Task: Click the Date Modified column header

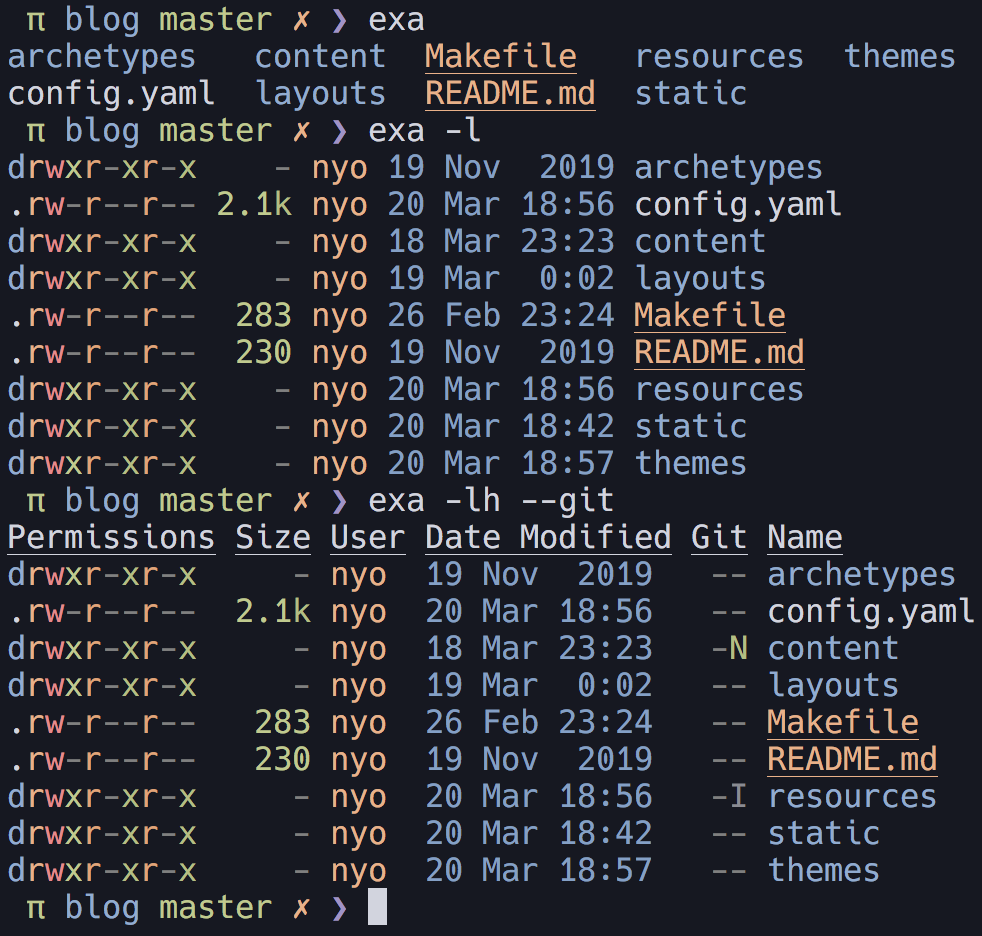Action: pos(548,538)
